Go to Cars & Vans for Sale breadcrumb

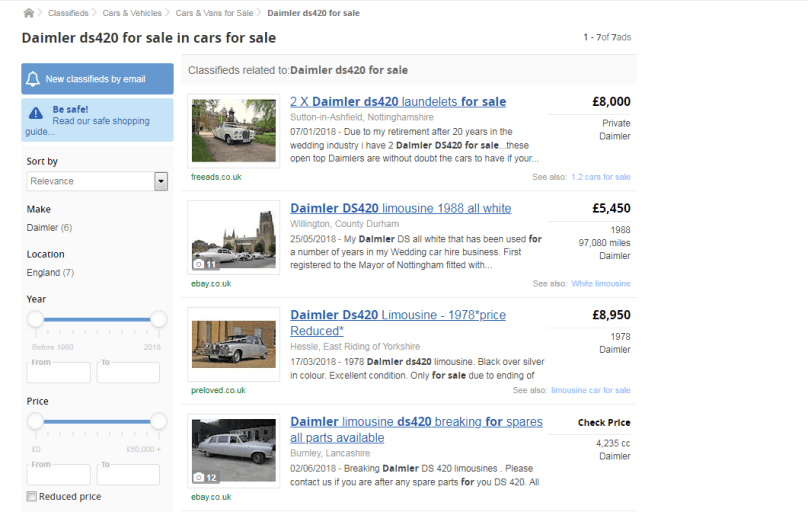click(x=214, y=13)
